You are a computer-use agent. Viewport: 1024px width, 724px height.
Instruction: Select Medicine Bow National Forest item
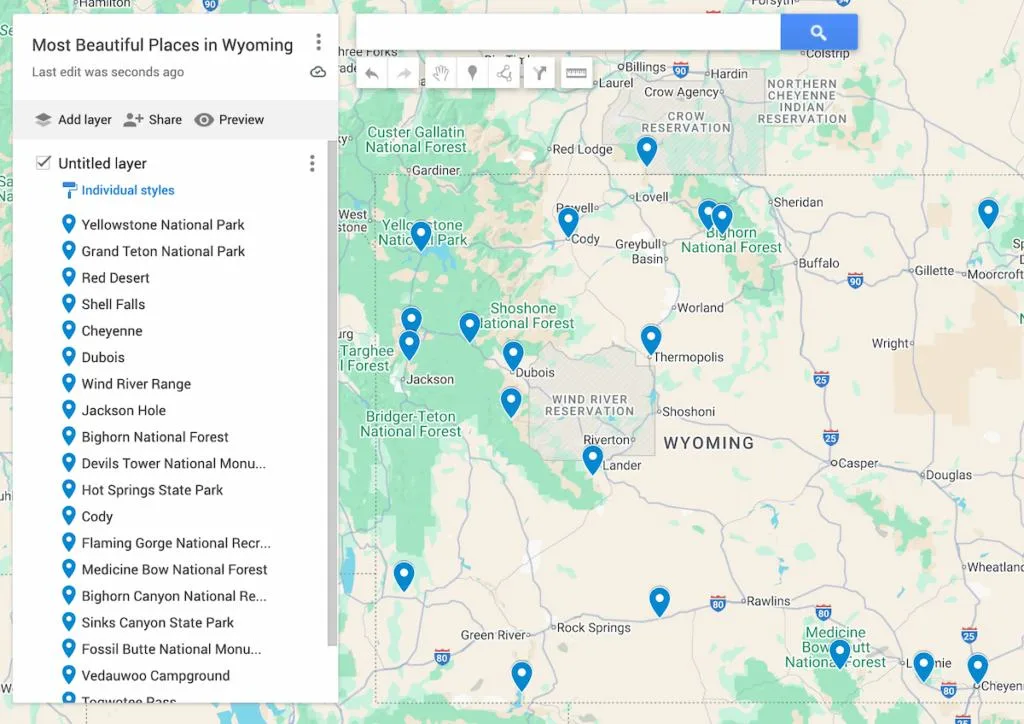coord(174,570)
